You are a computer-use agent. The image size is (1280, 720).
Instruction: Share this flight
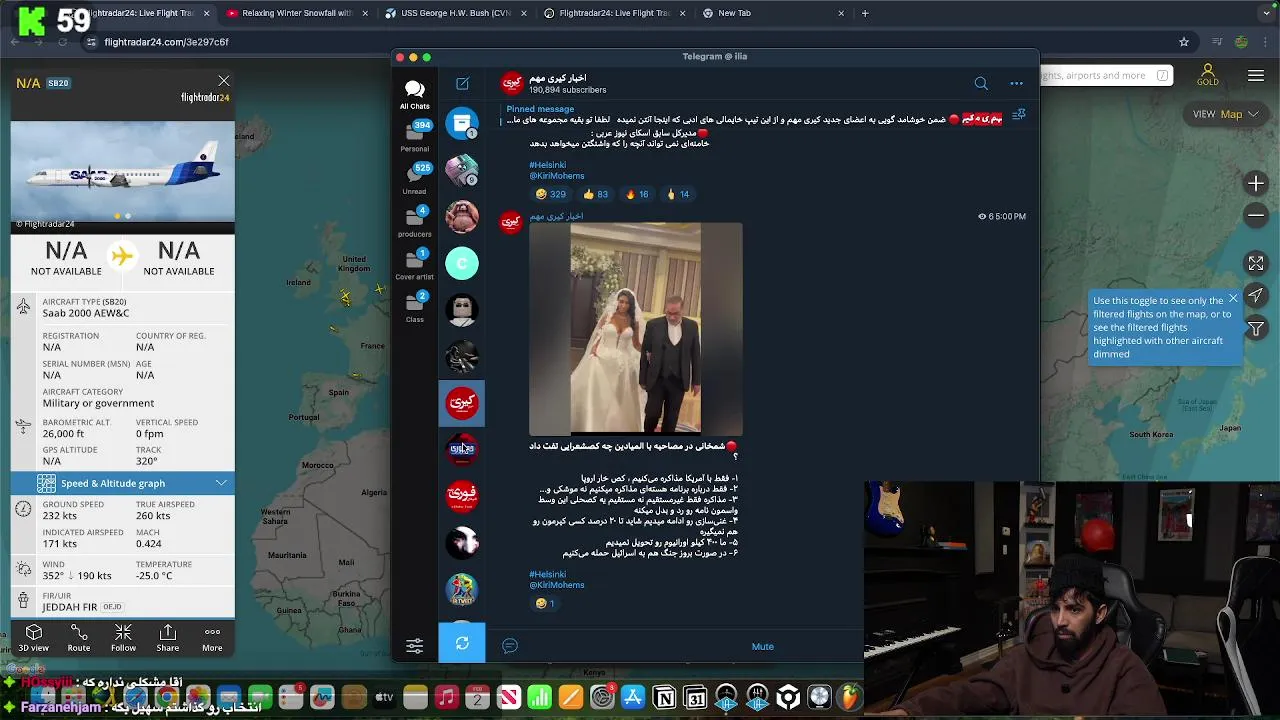click(x=168, y=638)
